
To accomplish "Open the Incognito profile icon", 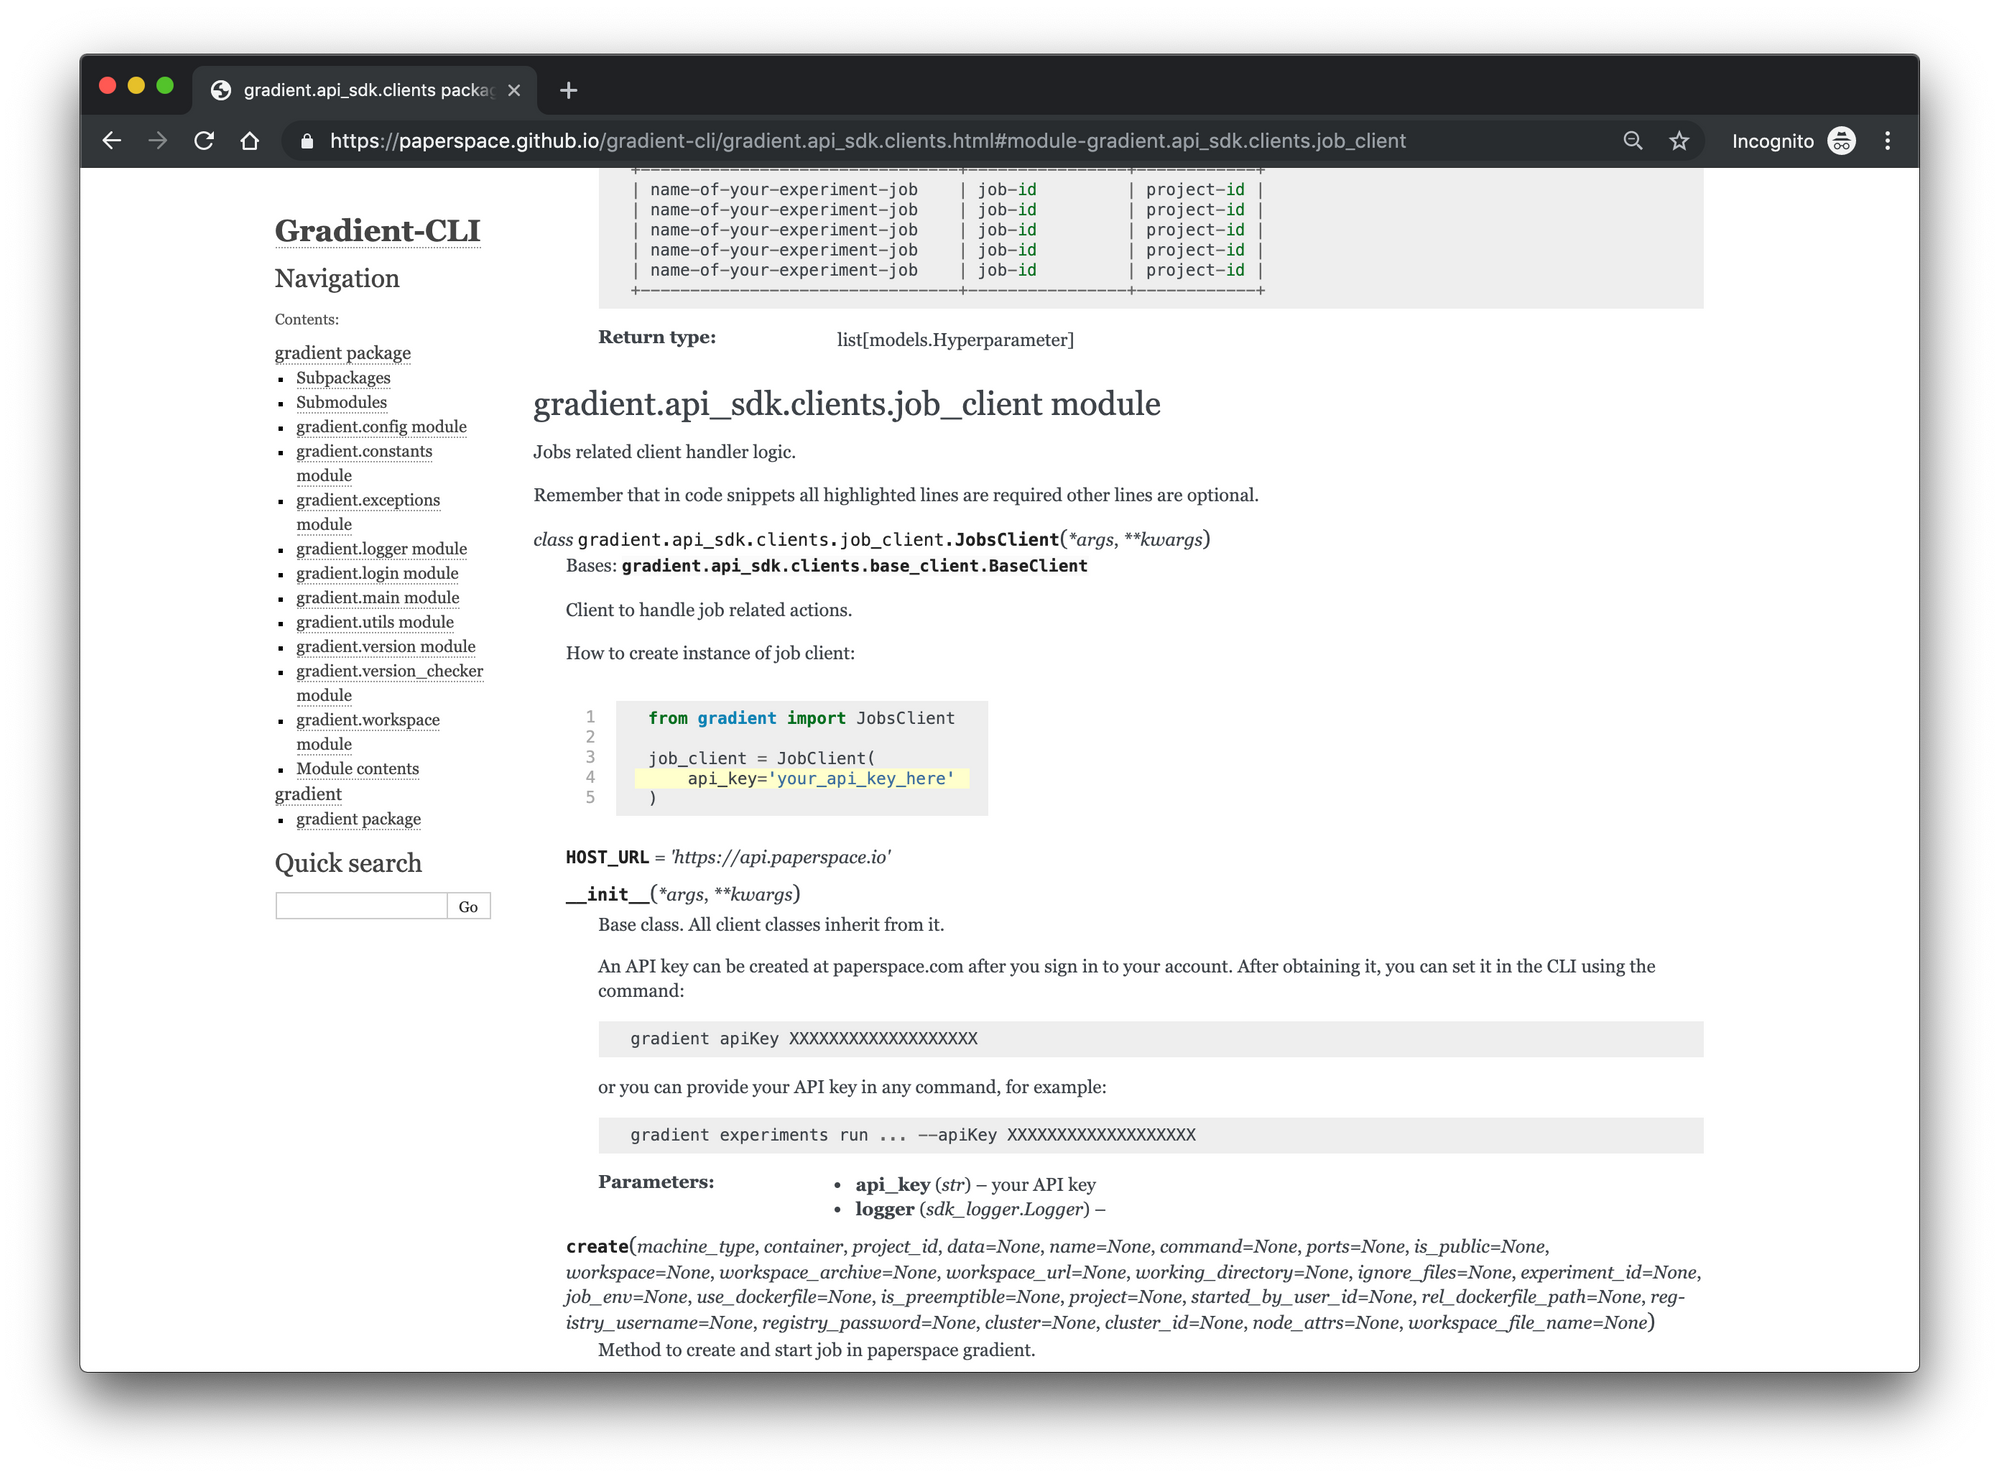I will coord(1841,141).
